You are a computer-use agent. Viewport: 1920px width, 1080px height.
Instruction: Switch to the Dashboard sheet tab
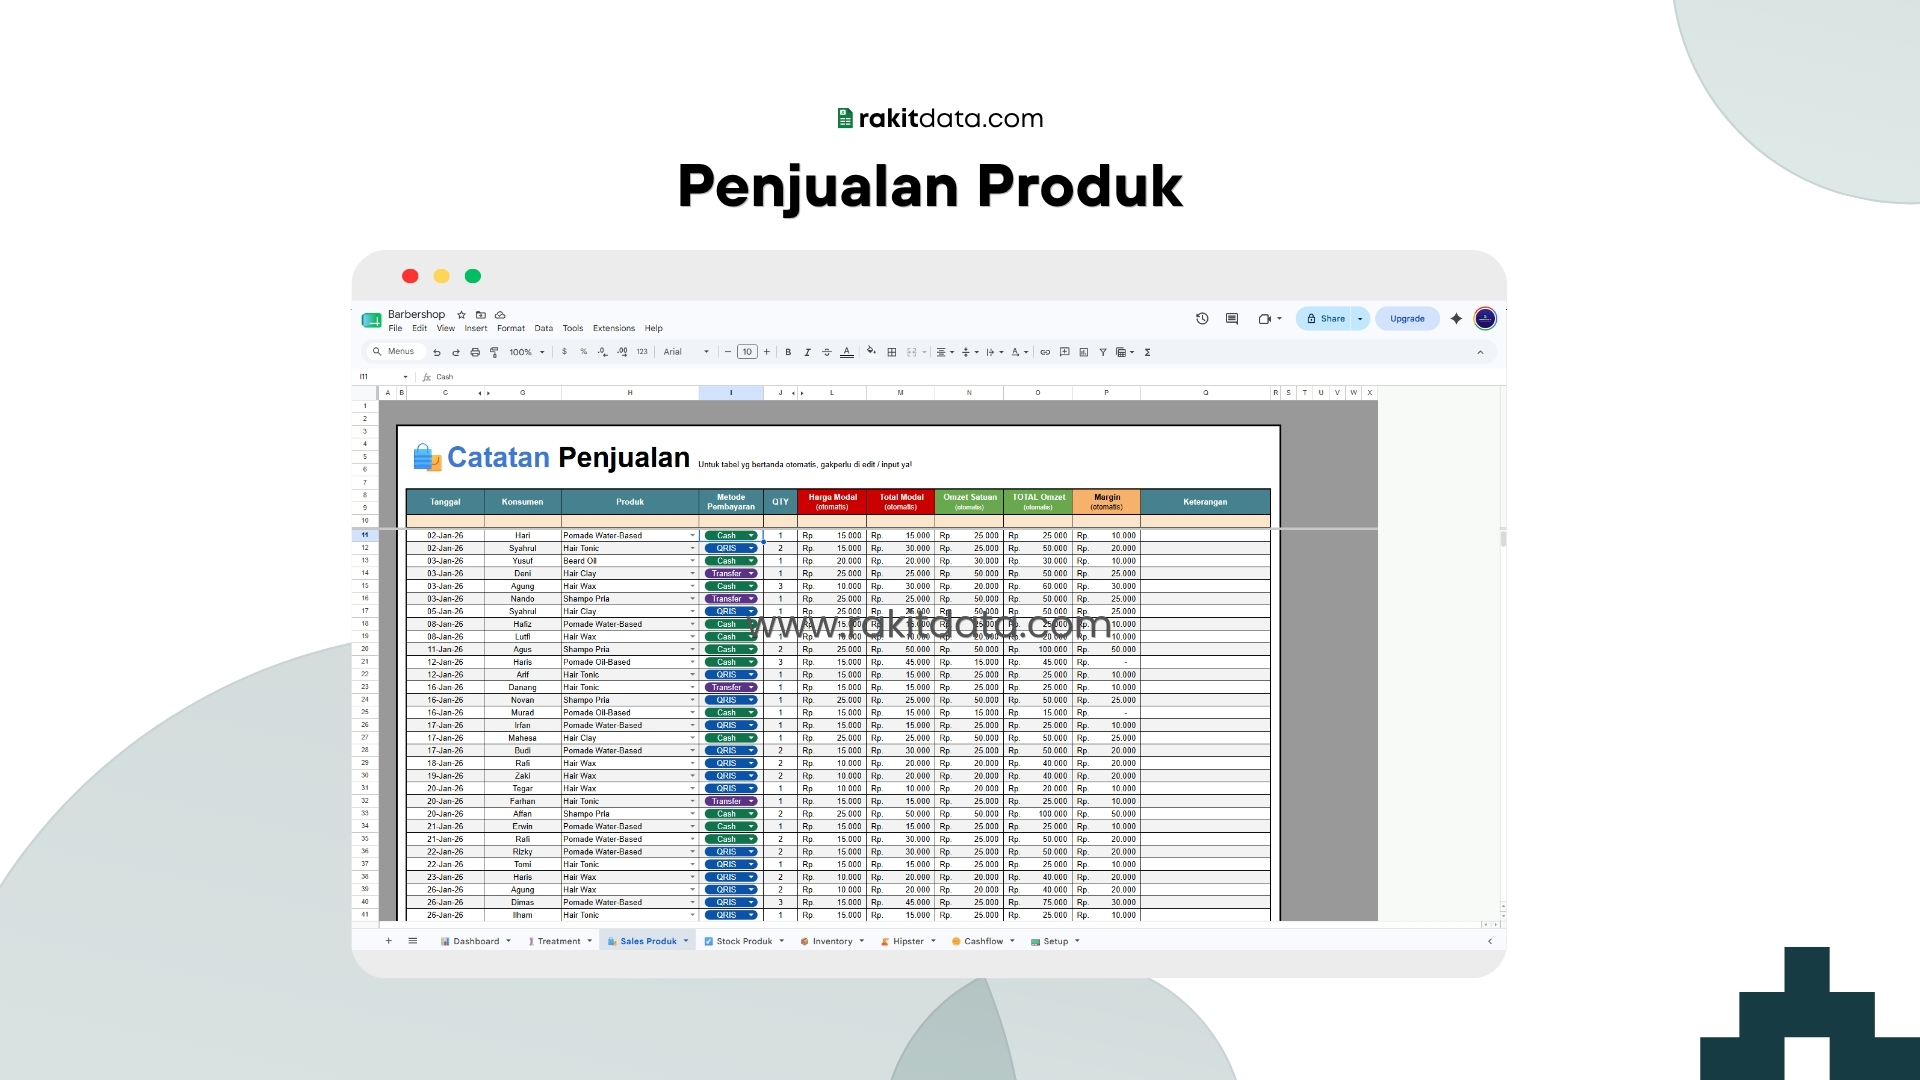click(475, 941)
